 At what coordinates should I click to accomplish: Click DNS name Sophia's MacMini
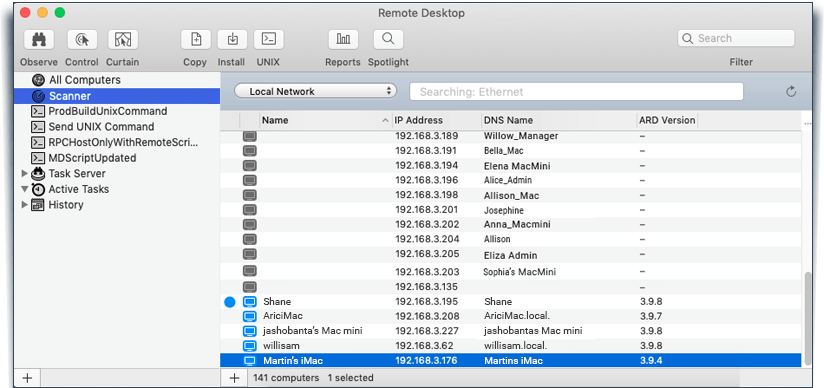520,272
